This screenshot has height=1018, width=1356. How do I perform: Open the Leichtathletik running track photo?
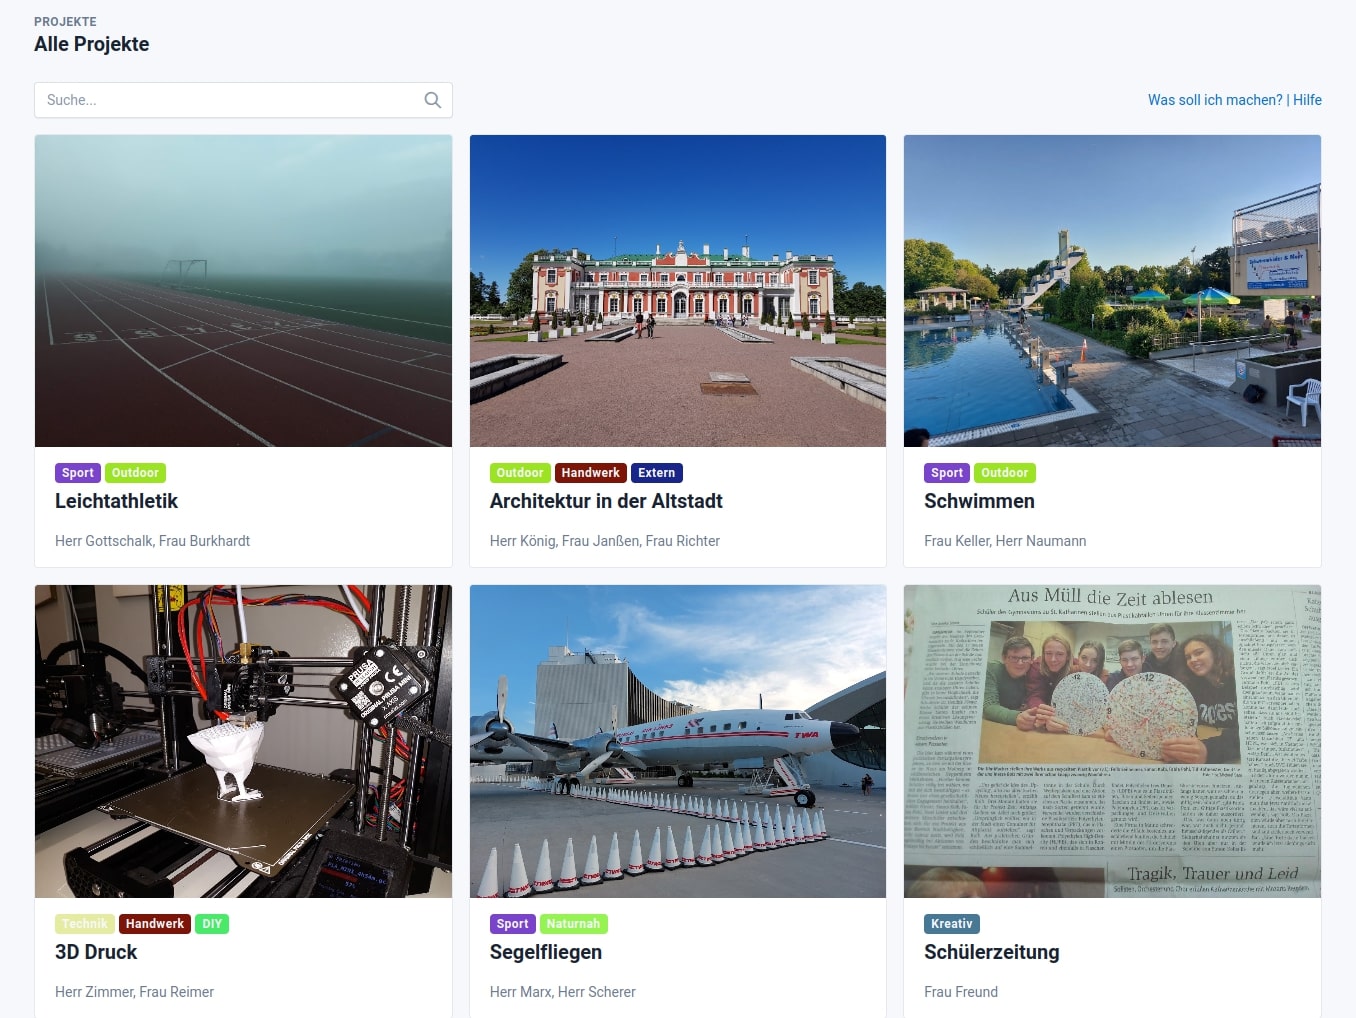[x=243, y=291]
